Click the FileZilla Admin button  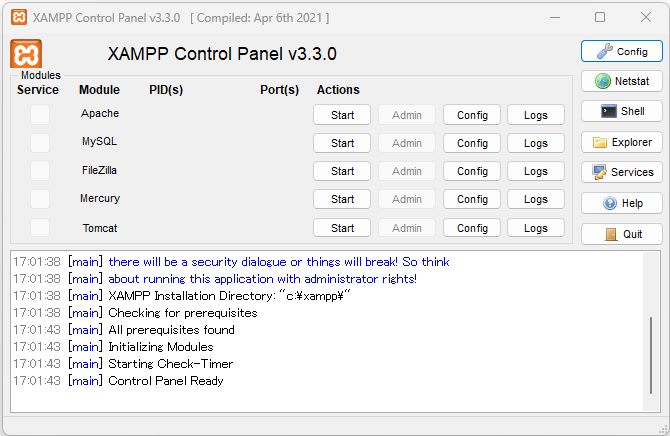[x=407, y=171]
